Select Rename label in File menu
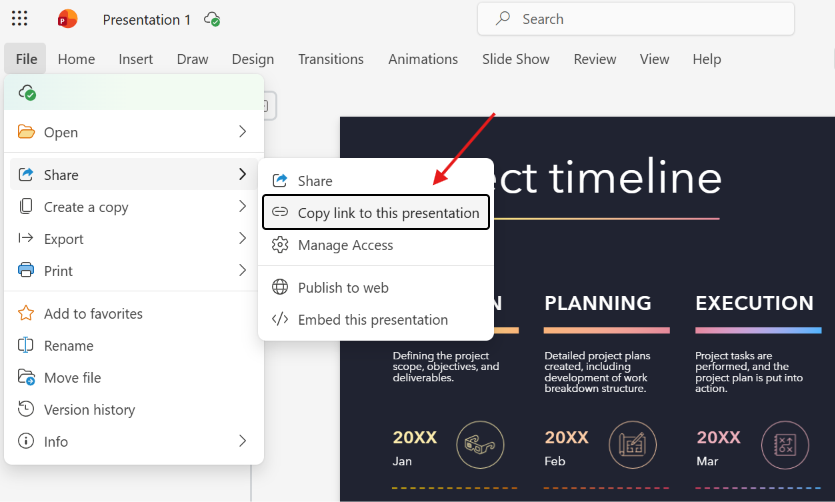Screen dimensions: 835x502 (69, 345)
